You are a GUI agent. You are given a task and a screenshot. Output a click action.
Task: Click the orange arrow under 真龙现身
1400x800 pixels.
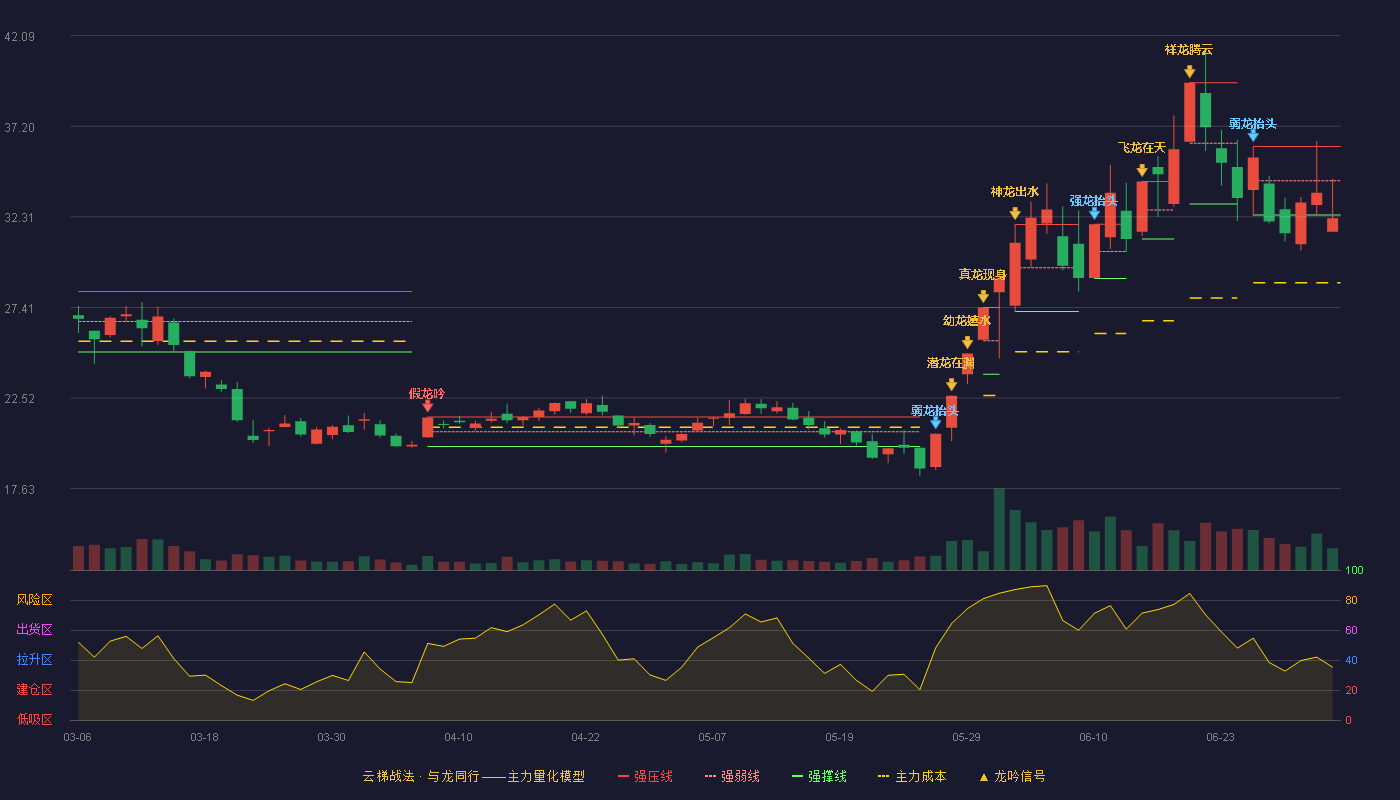(983, 296)
